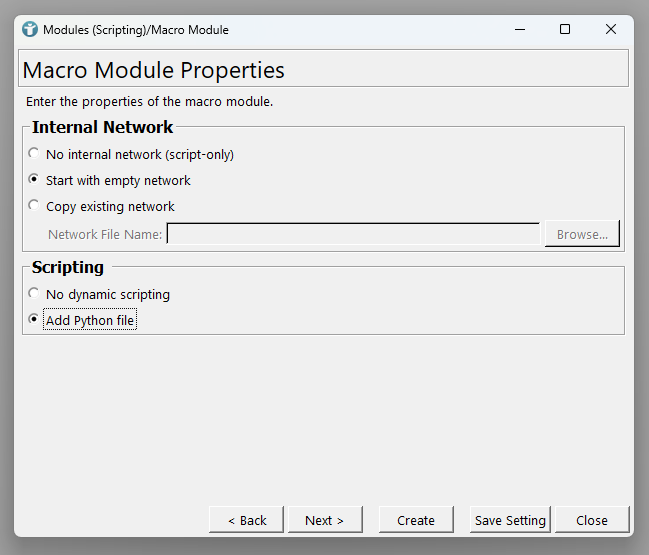Enable Add Python file option
This screenshot has width=649, height=555.
click(35, 320)
